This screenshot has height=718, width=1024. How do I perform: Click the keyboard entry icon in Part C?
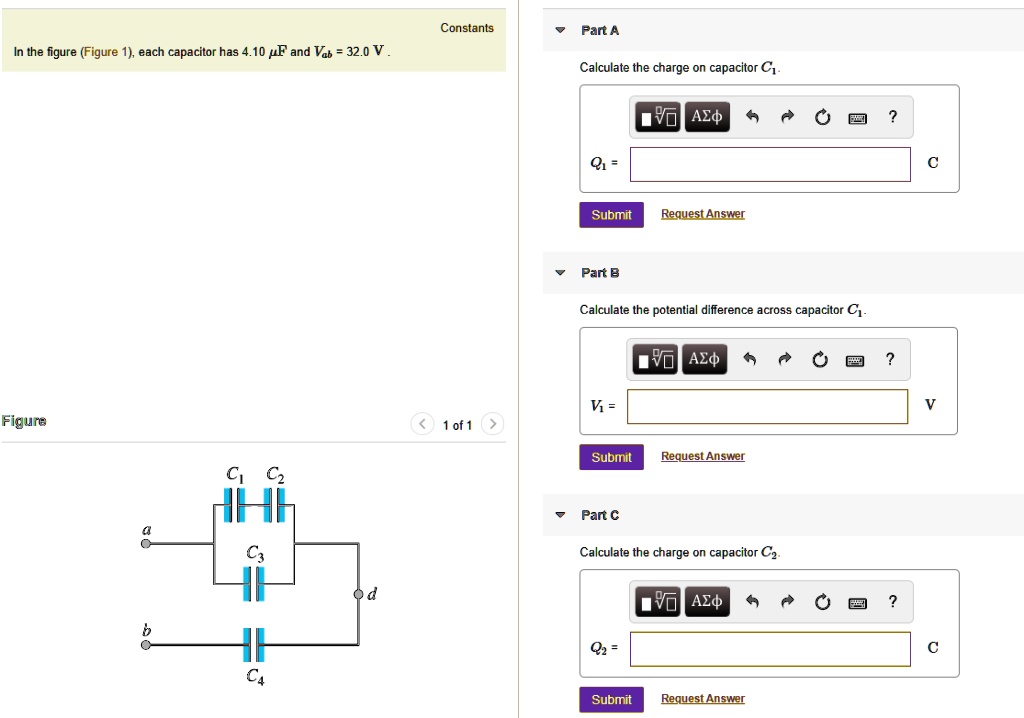tap(857, 601)
